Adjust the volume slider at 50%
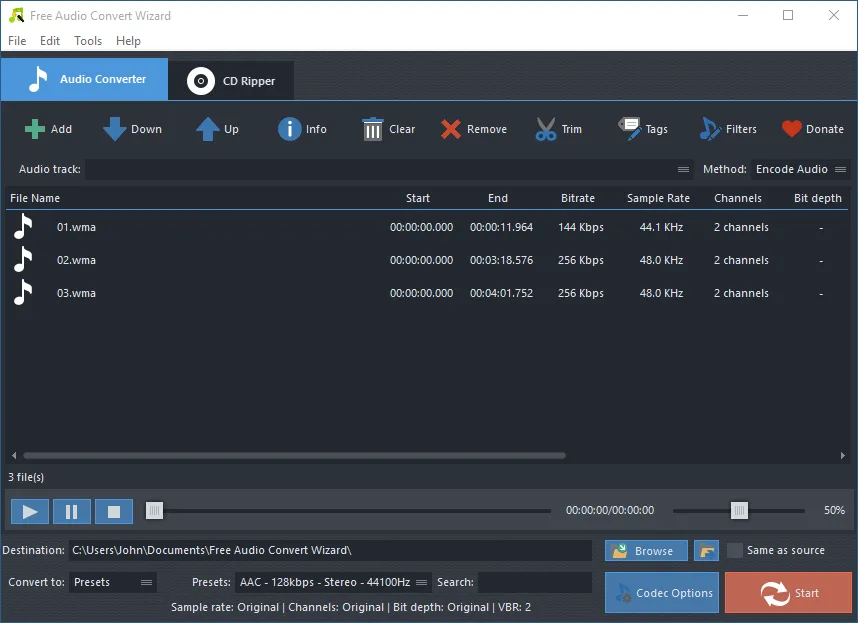Screen dimensions: 858x623 pos(739,510)
